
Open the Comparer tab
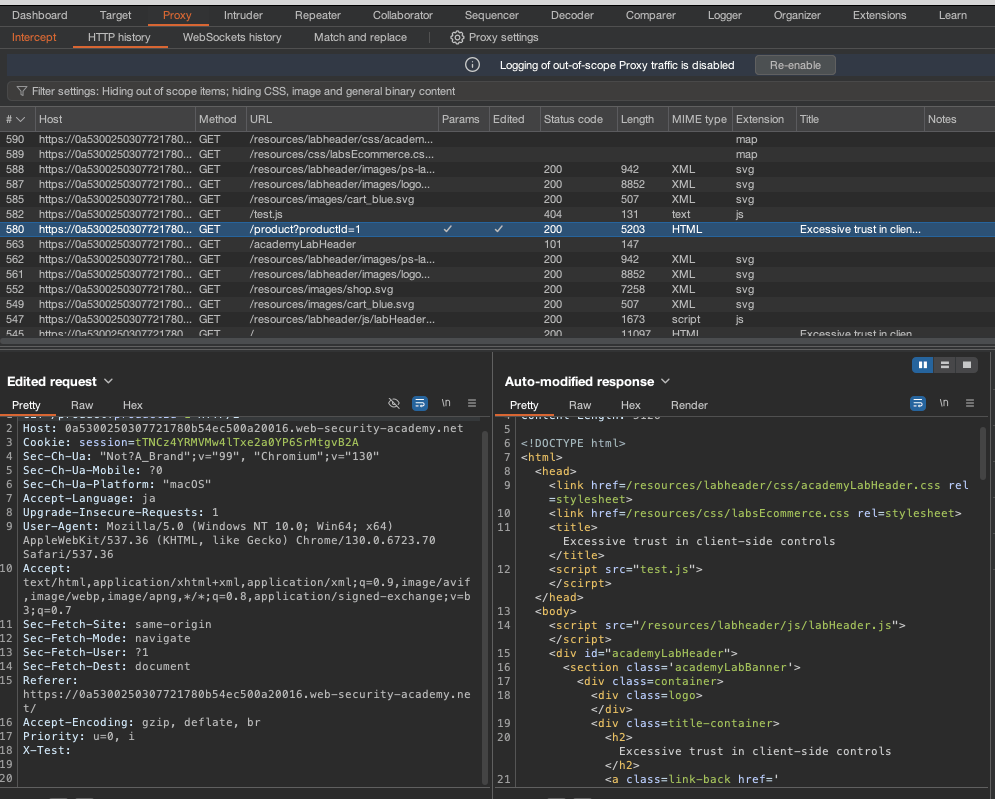click(650, 15)
